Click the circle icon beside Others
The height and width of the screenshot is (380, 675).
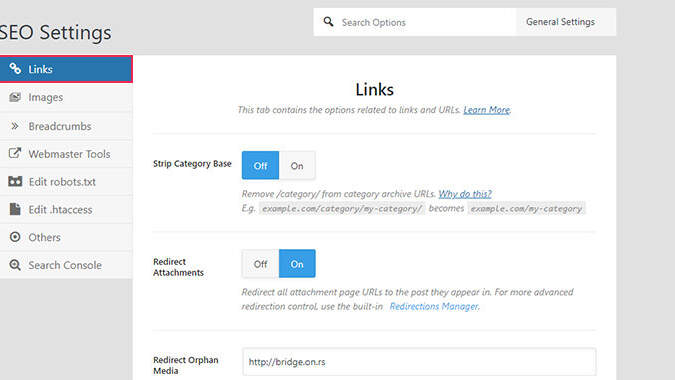pos(15,237)
